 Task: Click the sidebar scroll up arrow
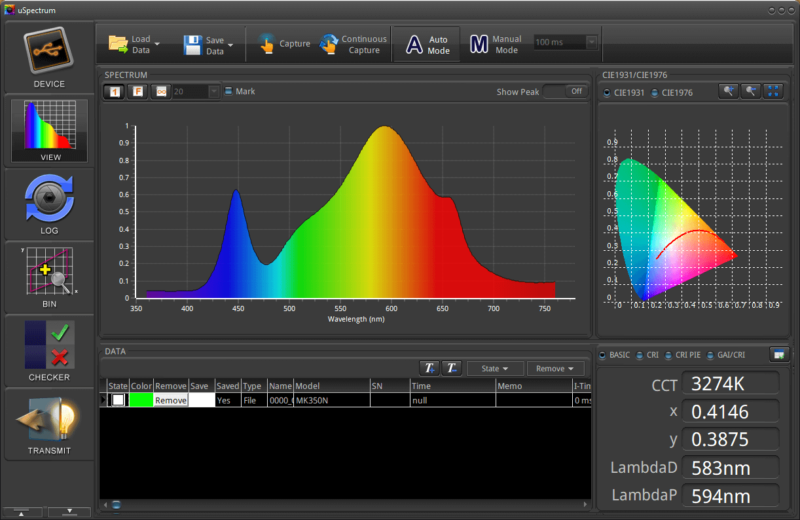pyautogui.click(x=21, y=513)
